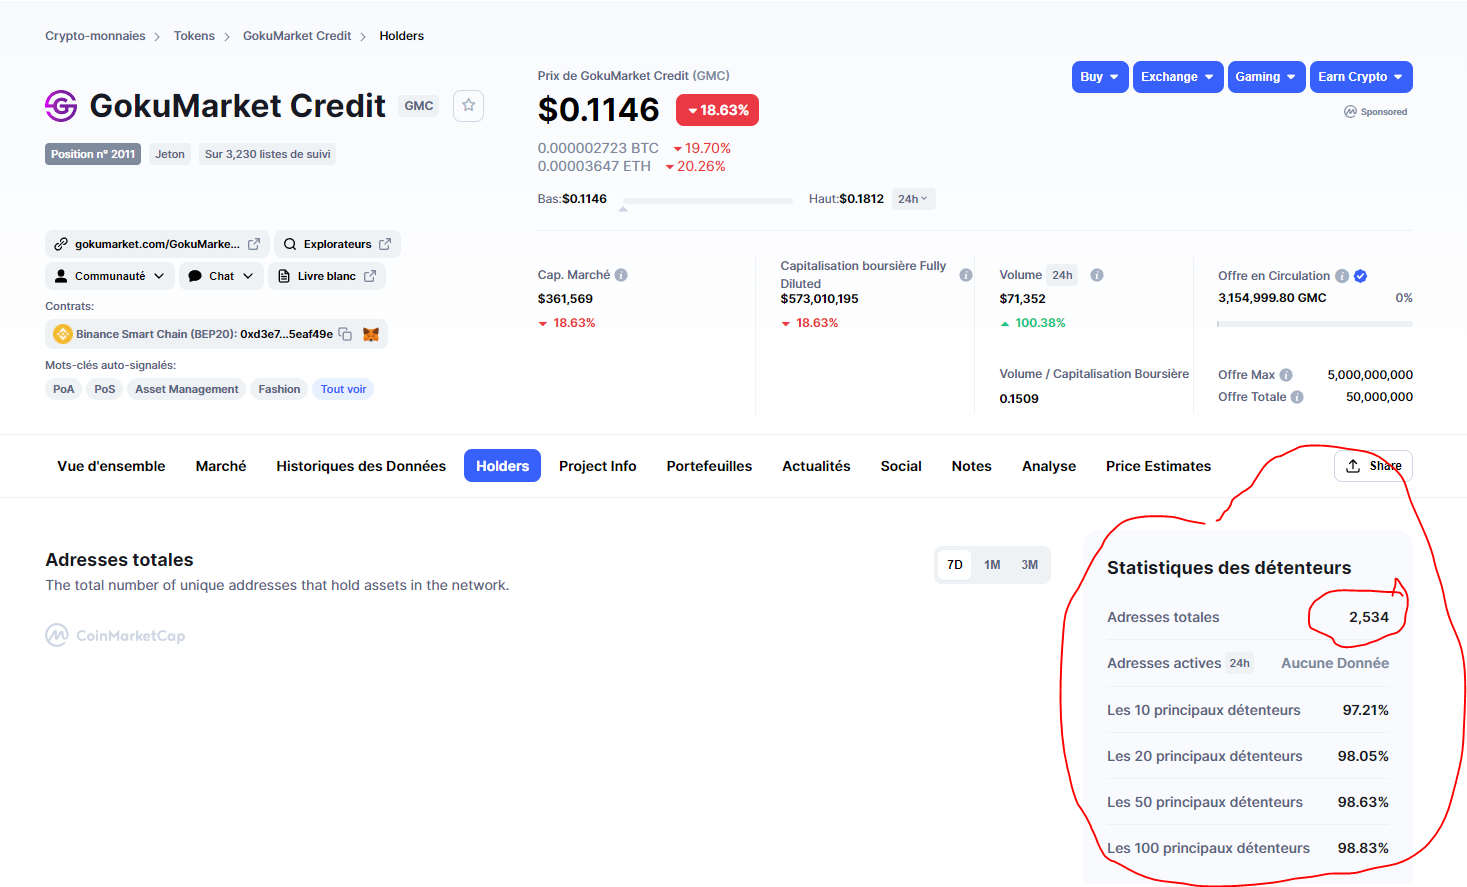Add GokuMarket Credit to watchlist star
This screenshot has width=1467, height=887.
[x=468, y=105]
